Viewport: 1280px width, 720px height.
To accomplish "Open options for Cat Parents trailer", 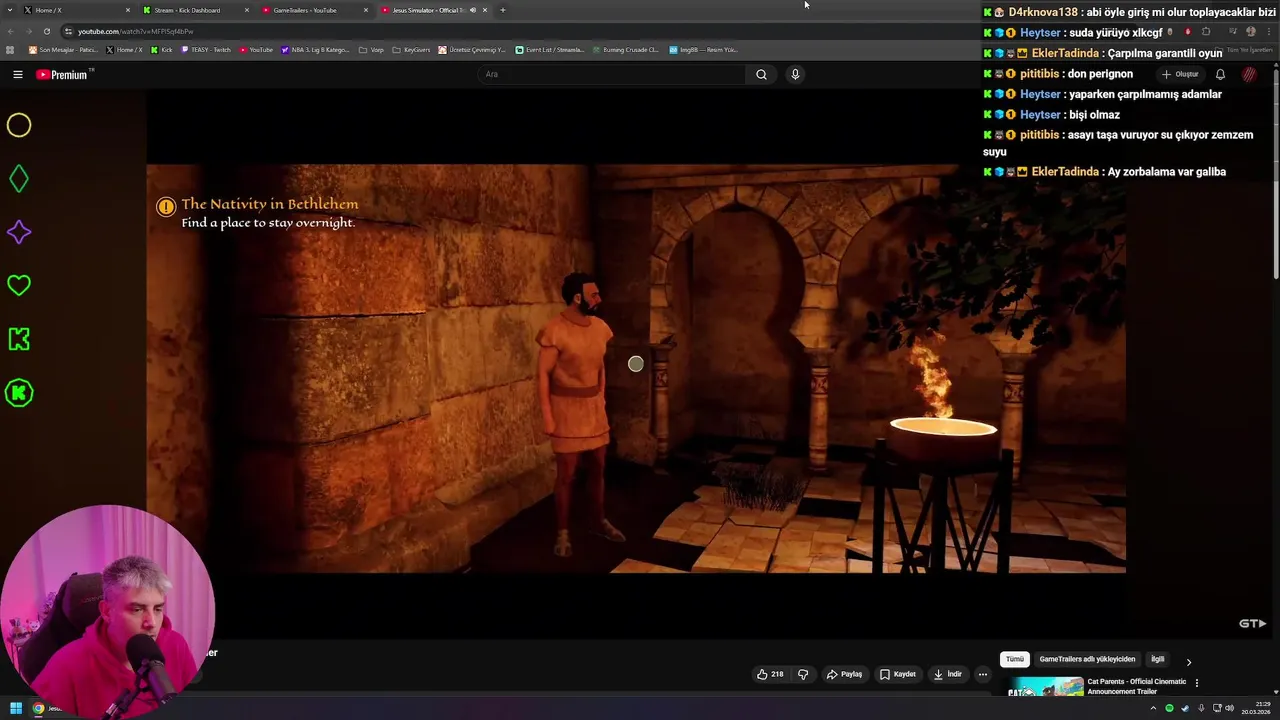I will point(1197,683).
